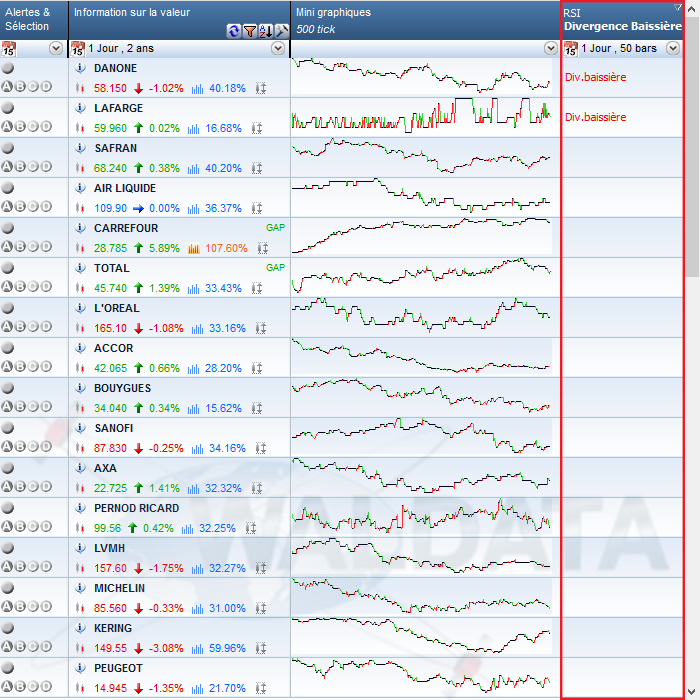Click GAP label on CARREFOUR row
Image resolution: width=700 pixels, height=700 pixels.
coord(275,227)
